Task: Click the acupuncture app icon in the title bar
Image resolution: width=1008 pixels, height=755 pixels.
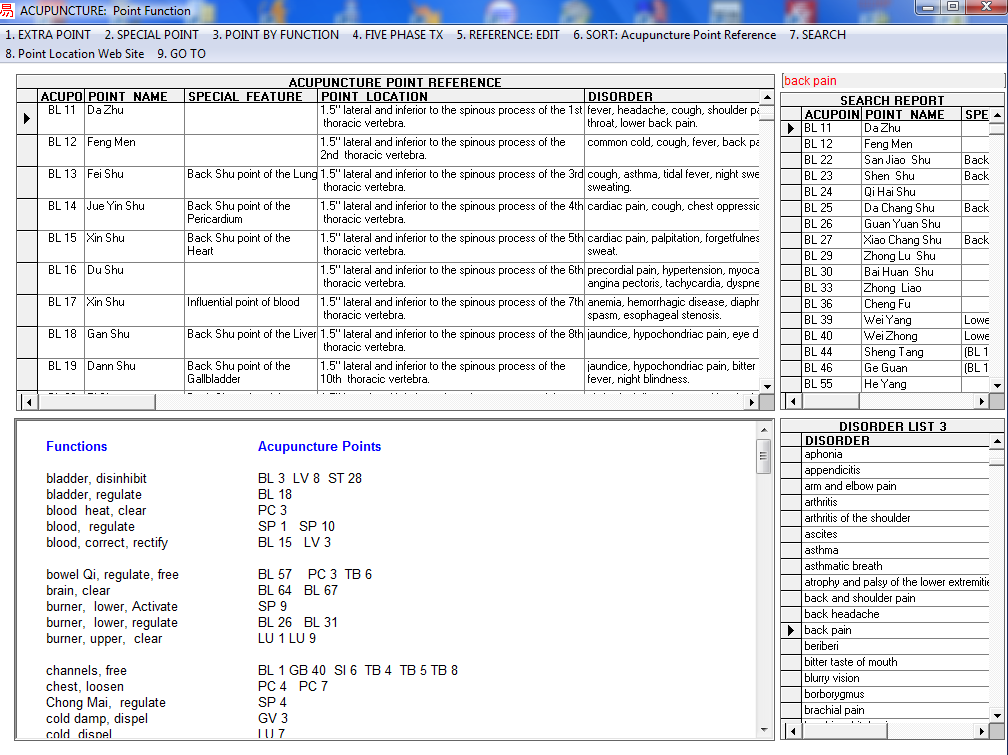Action: coord(10,9)
